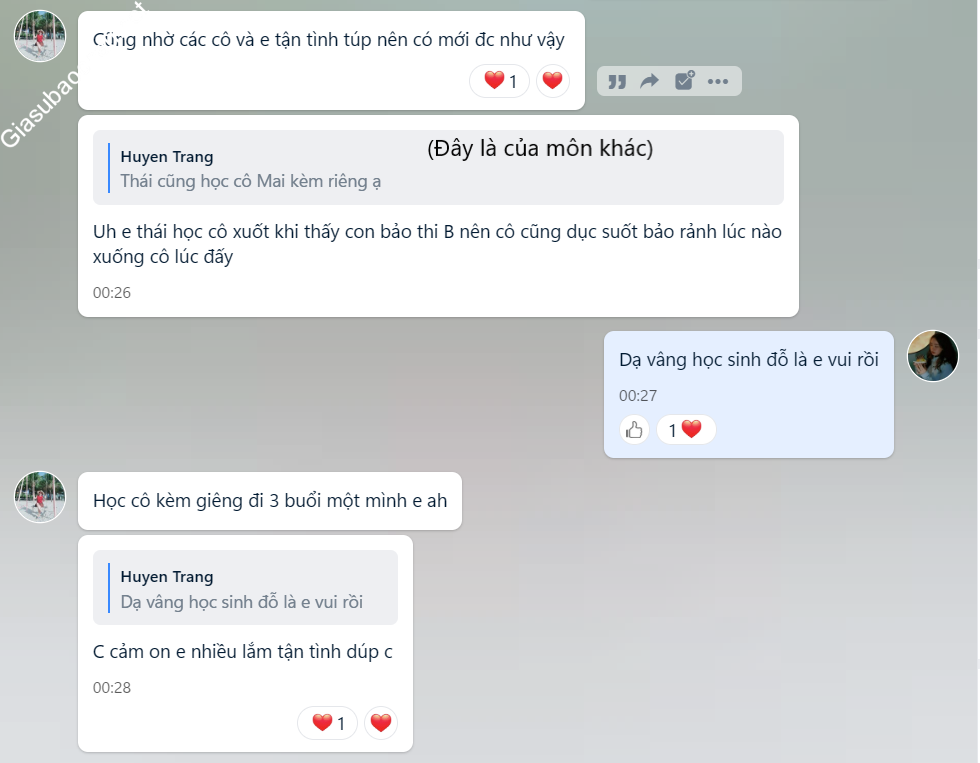Screen dimensions: 980x763
Task: Add heart reaction to first message
Action: (x=552, y=81)
